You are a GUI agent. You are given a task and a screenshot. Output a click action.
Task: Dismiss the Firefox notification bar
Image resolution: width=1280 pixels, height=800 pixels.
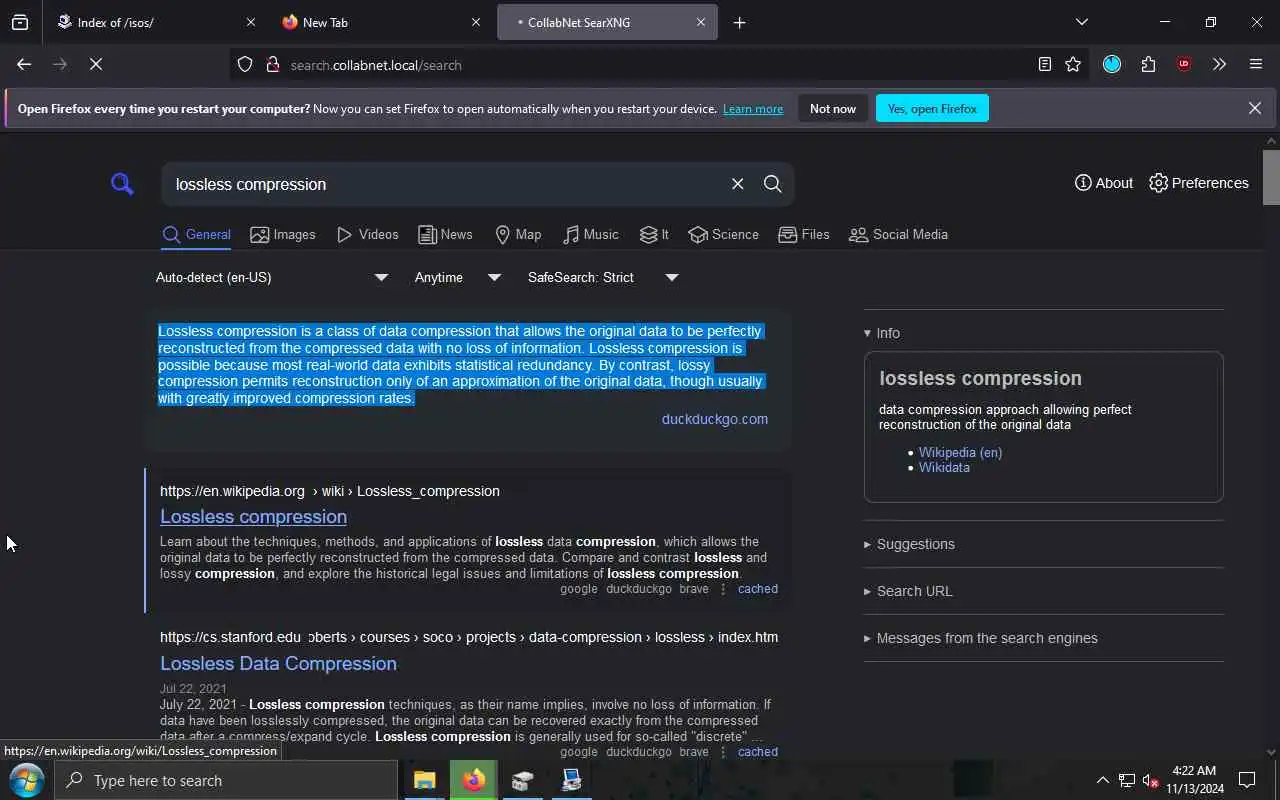click(1255, 108)
